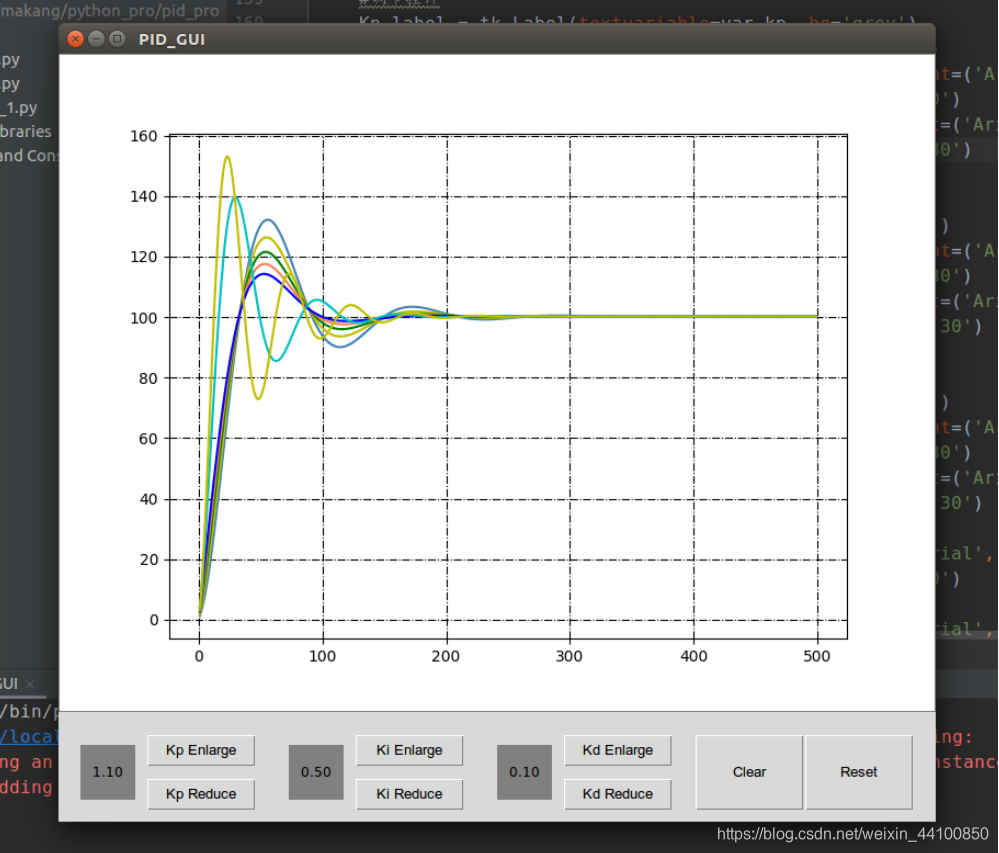Click the y-axis label 100
Image resolution: width=999 pixels, height=853 pixels.
pos(143,318)
